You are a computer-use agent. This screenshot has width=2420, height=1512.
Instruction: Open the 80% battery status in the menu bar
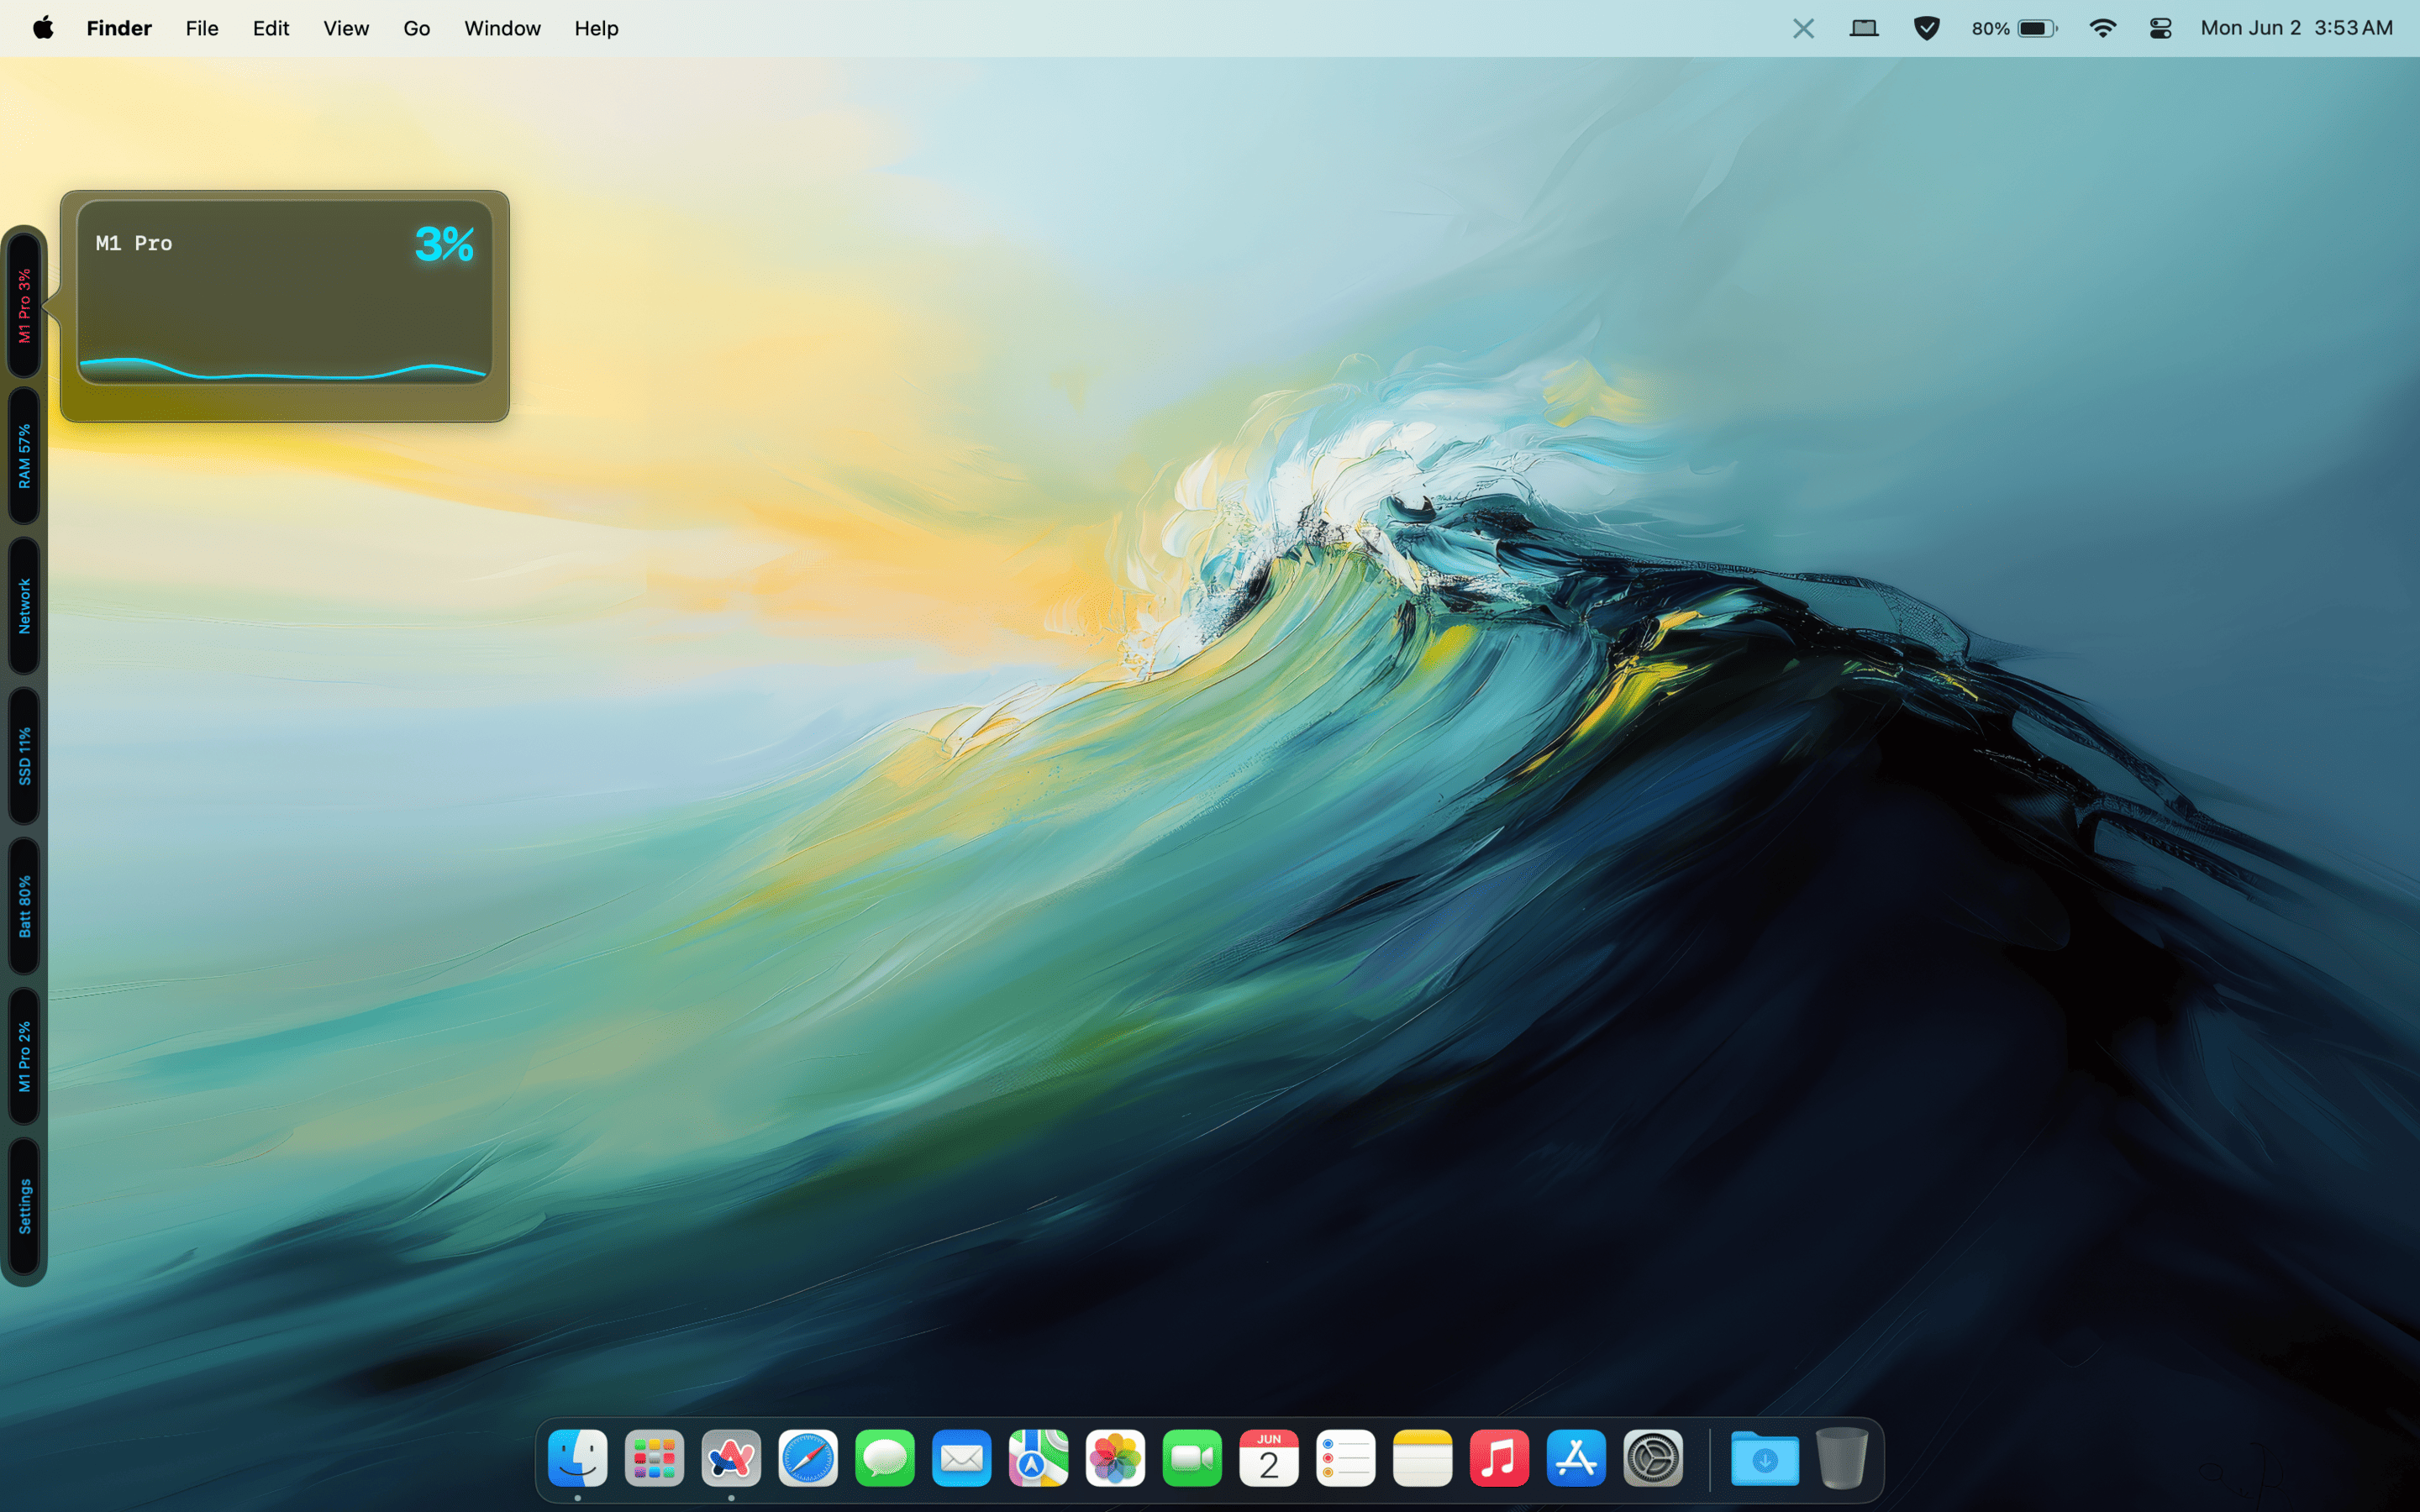(2014, 28)
